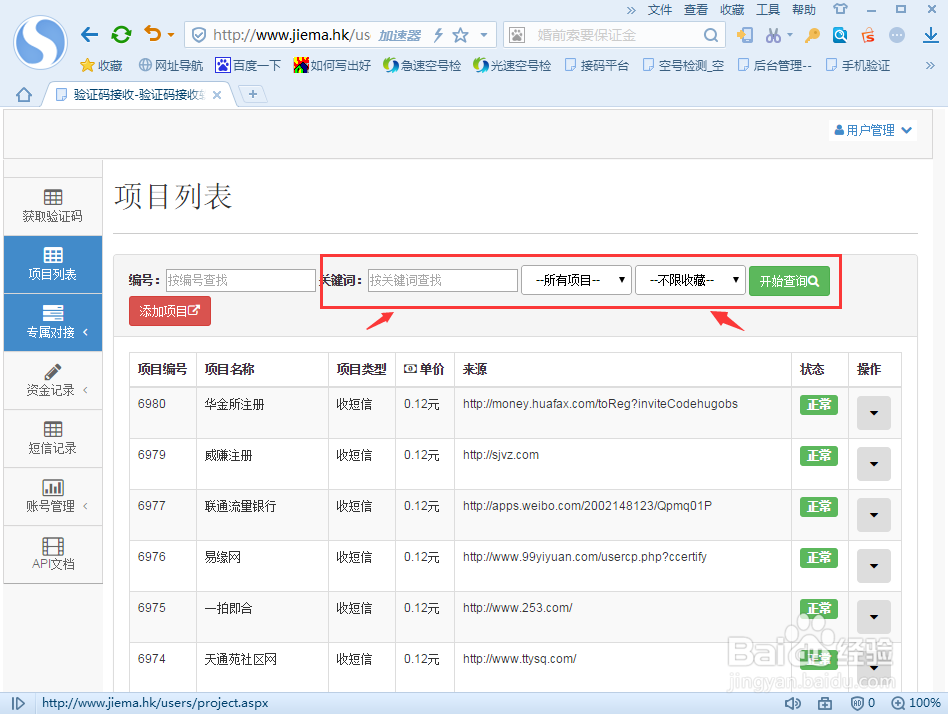Open the API文档 sidebar item

(x=53, y=554)
